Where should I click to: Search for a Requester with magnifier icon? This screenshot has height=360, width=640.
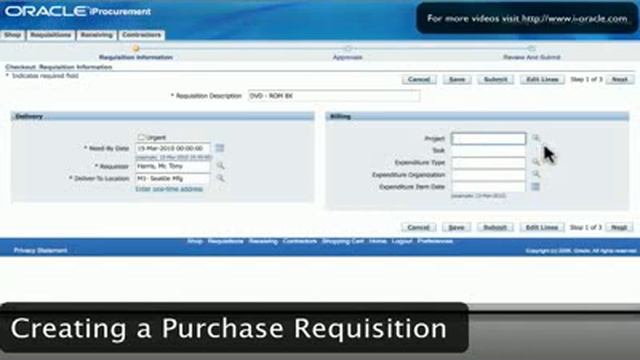(220, 166)
